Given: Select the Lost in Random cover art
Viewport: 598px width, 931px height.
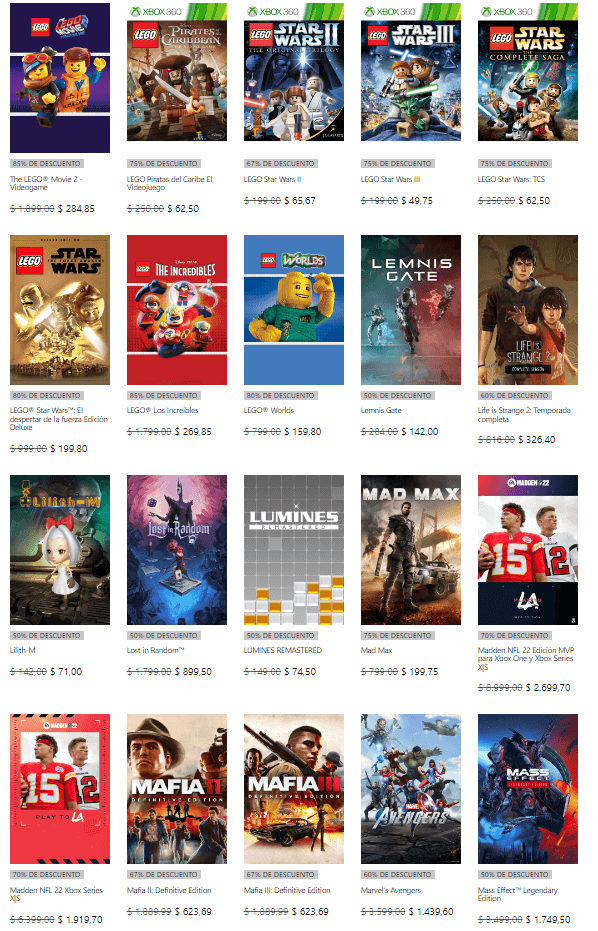Looking at the screenshot, I should 176,550.
